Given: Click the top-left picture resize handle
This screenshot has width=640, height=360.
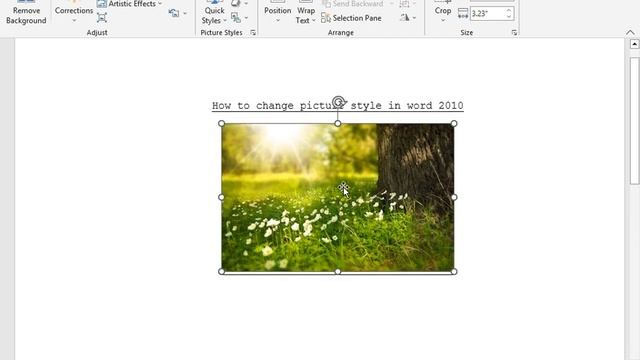Looking at the screenshot, I should (x=221, y=123).
